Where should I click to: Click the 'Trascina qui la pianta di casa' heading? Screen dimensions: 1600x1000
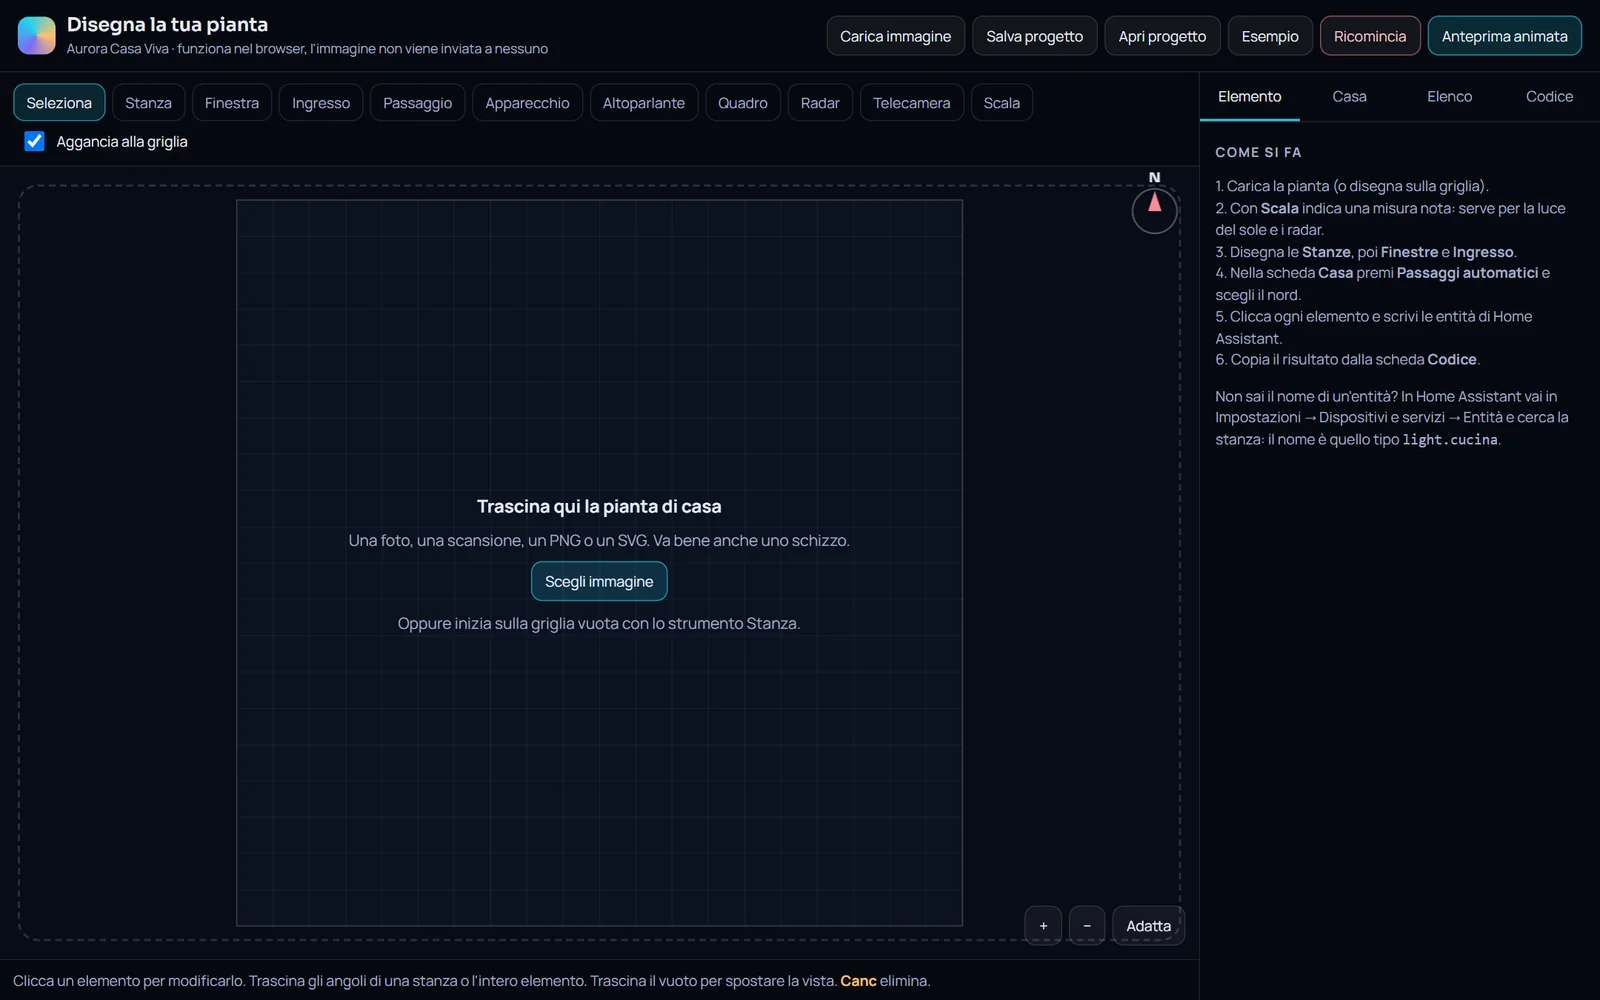click(x=599, y=506)
